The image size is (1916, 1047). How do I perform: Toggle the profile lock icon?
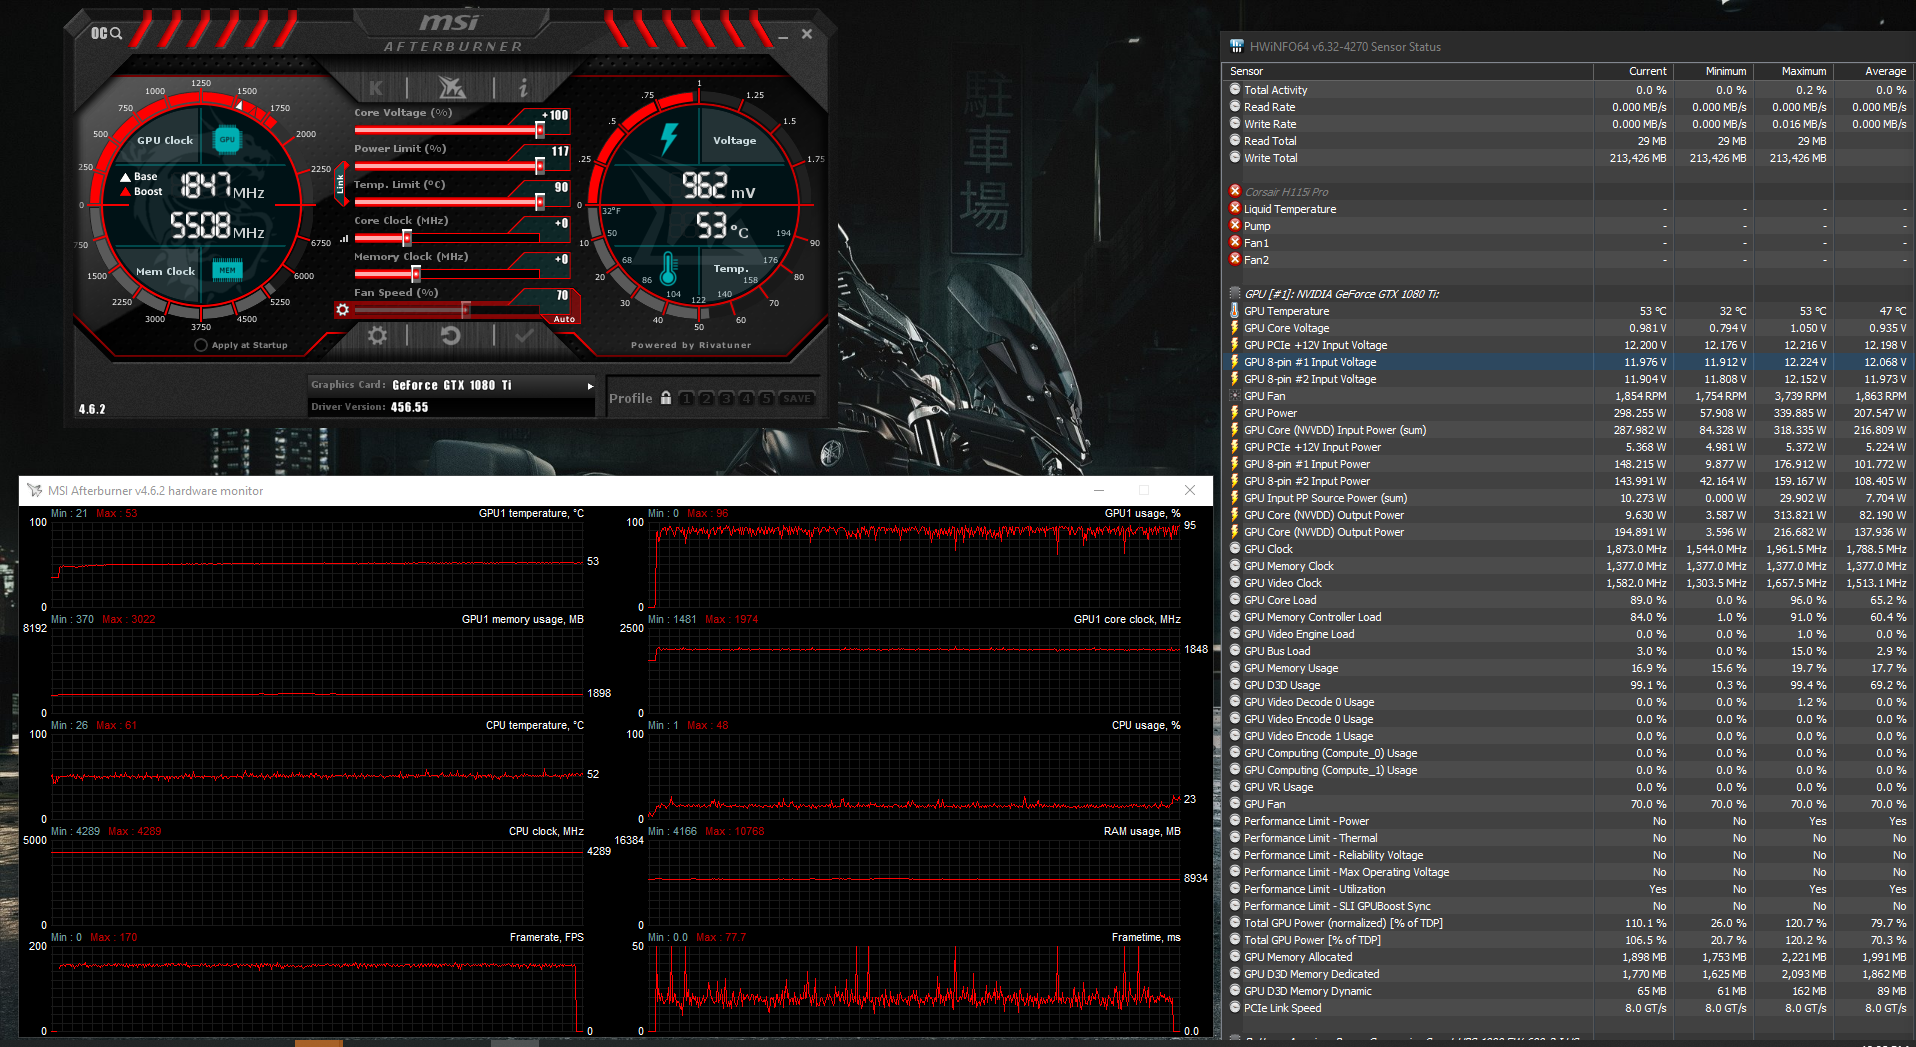[665, 398]
